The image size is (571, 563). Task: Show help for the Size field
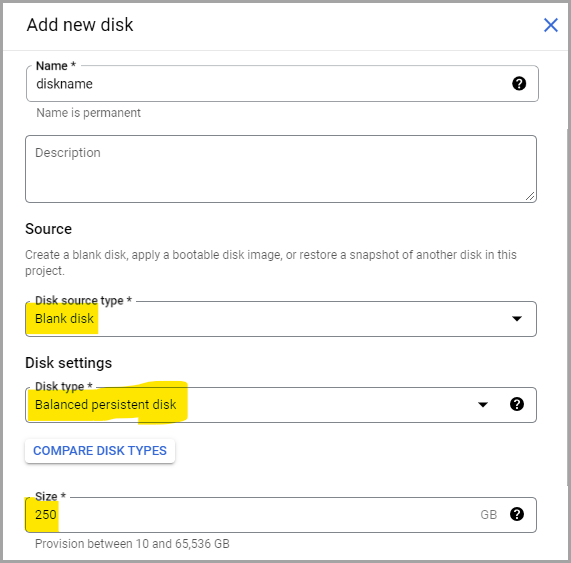point(517,514)
